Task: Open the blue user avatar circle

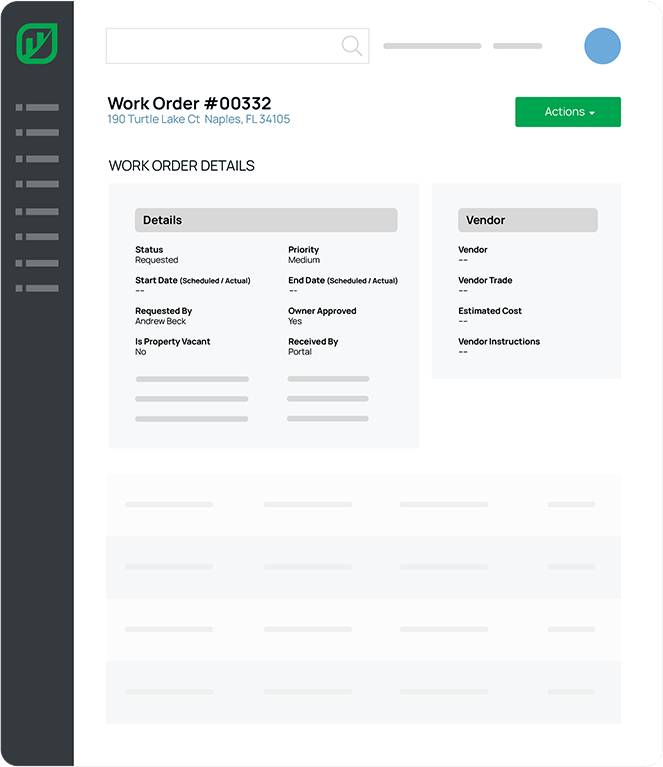Action: point(602,46)
